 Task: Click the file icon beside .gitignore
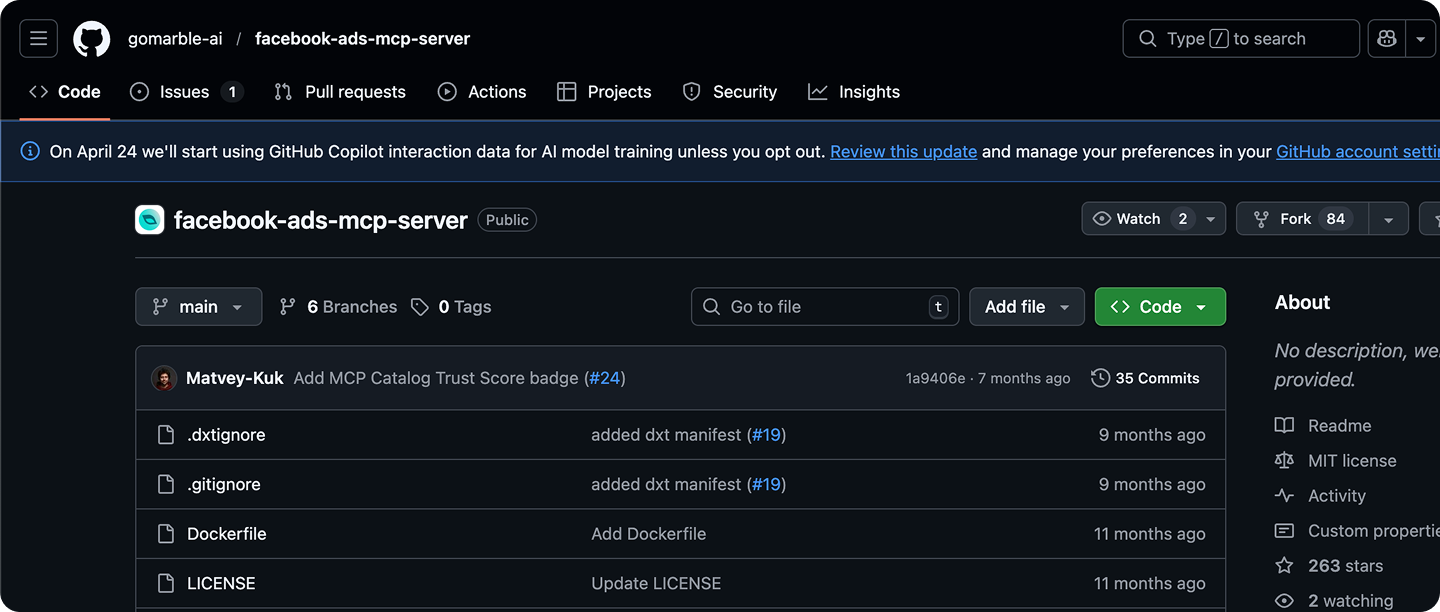166,484
